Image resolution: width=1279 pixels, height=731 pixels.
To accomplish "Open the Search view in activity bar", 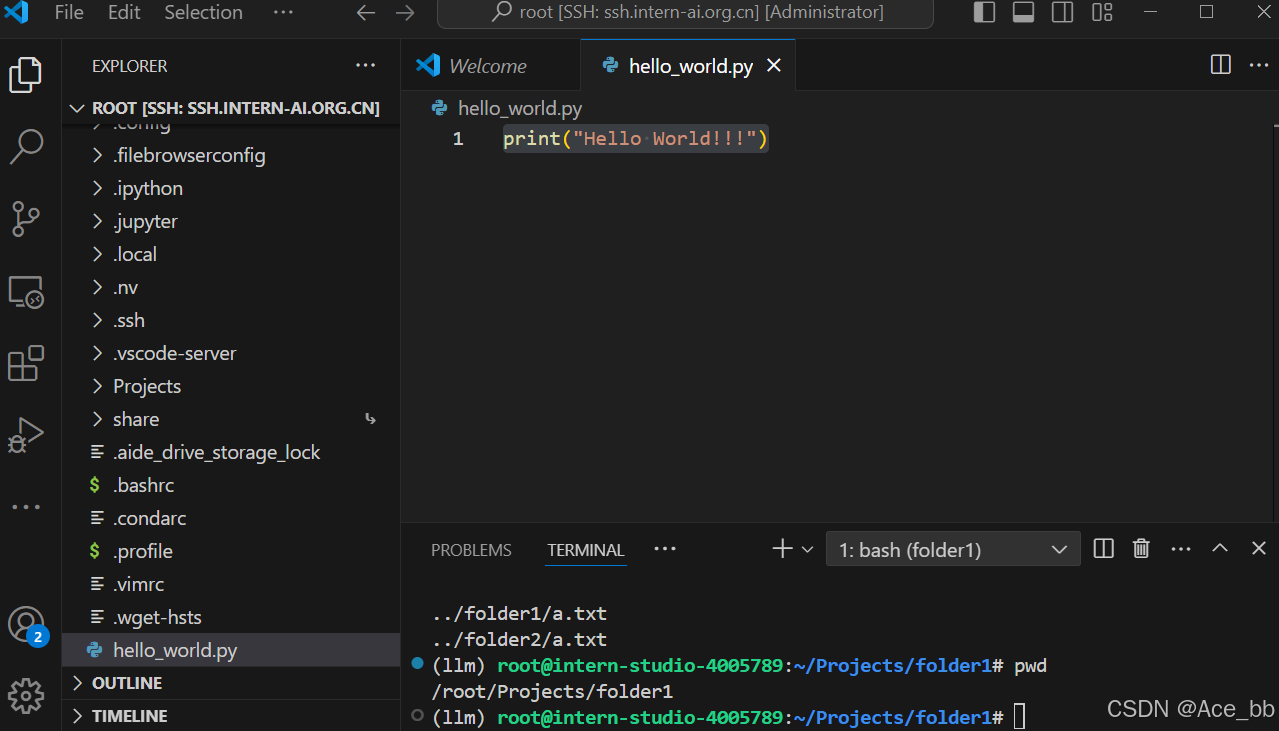I will [26, 146].
